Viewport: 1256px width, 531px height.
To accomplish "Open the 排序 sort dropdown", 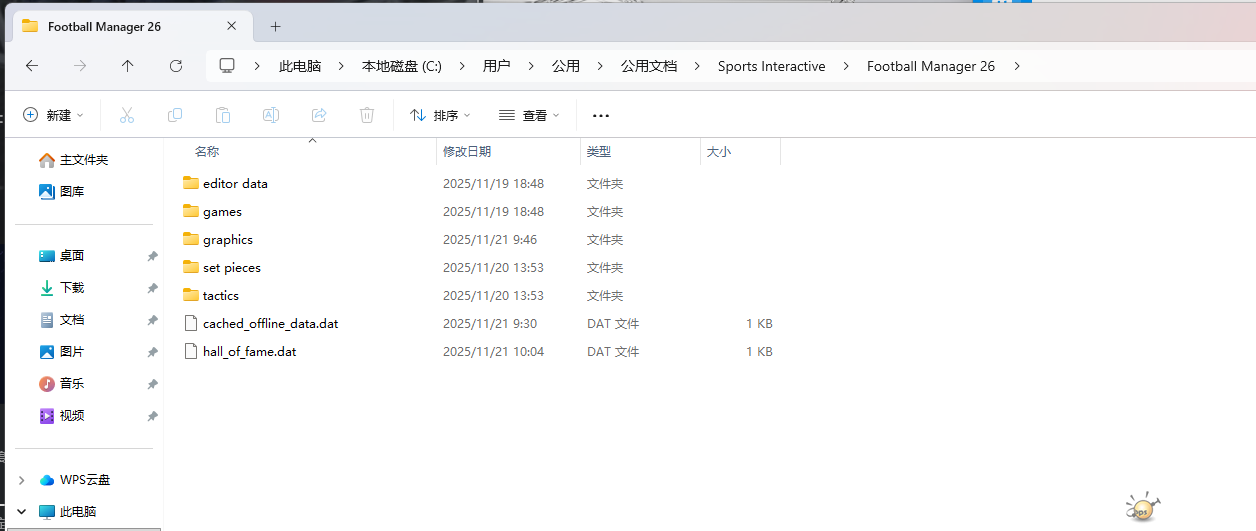I will pyautogui.click(x=440, y=115).
